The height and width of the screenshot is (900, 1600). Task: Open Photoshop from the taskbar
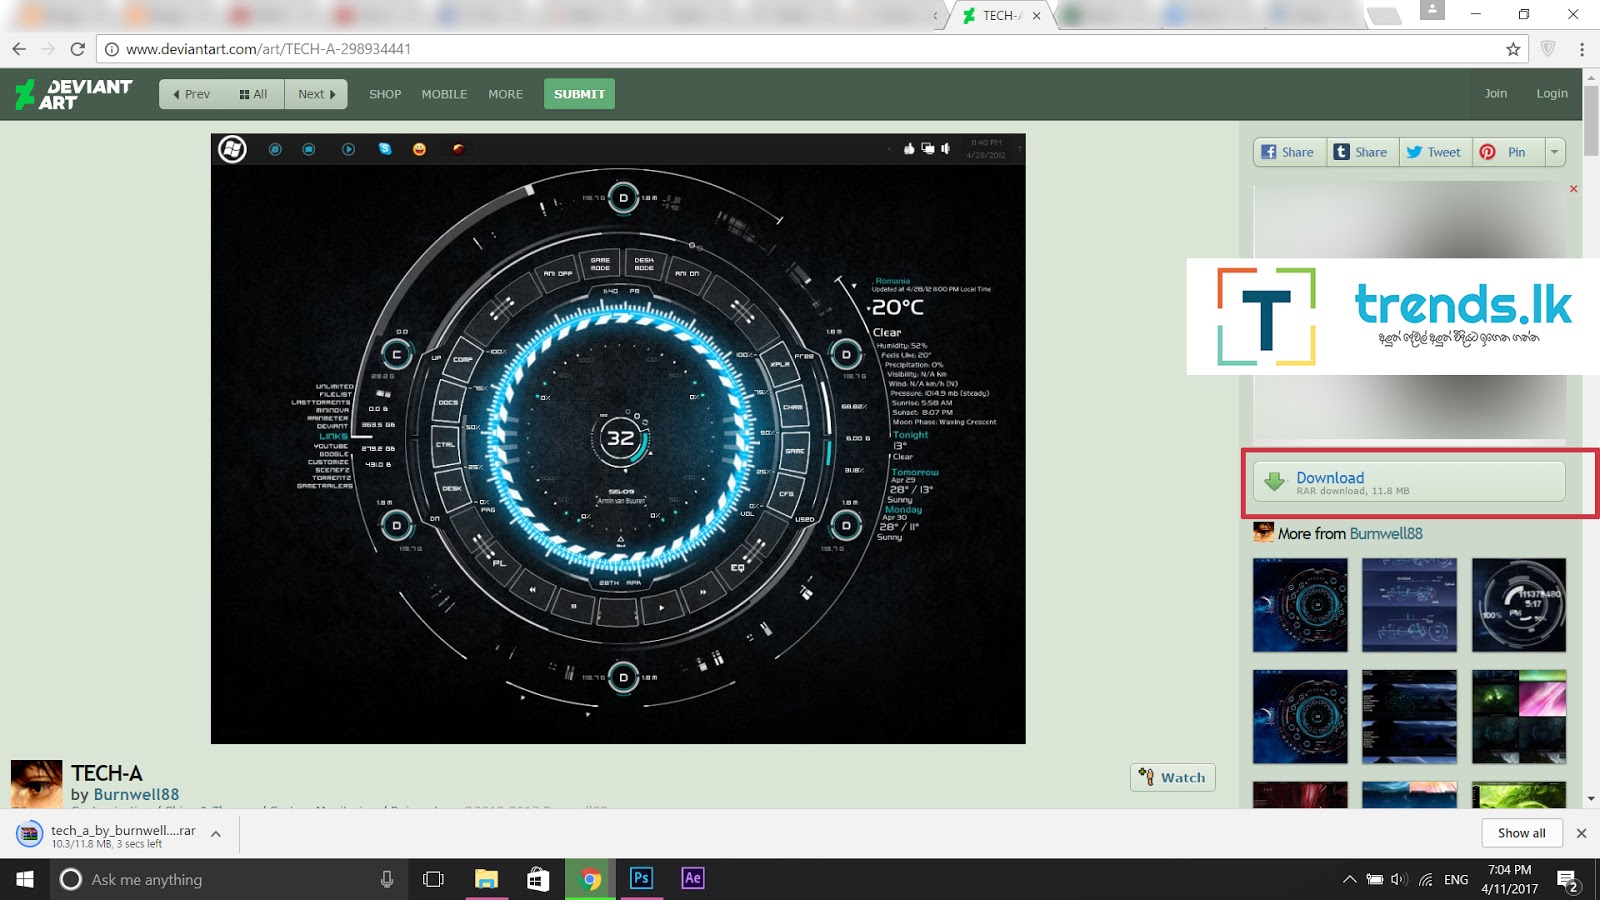[x=641, y=879]
